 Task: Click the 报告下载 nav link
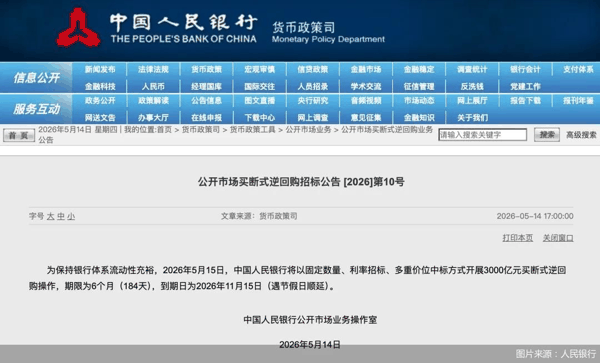tap(525, 101)
